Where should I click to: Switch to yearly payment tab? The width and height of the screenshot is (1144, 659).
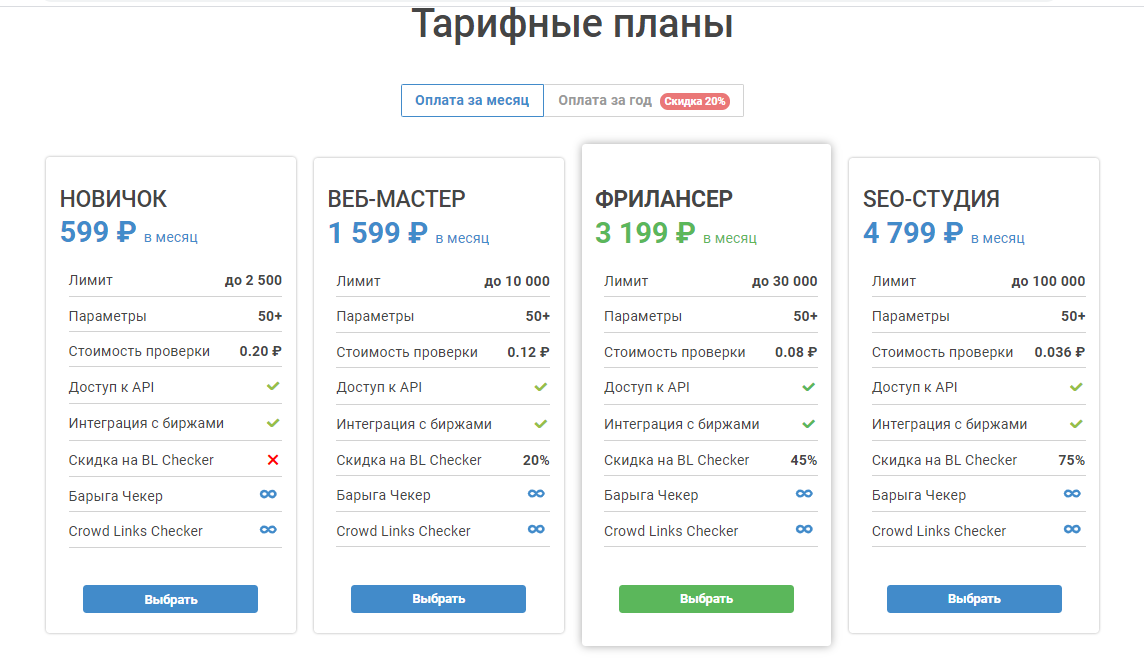pyautogui.click(x=605, y=101)
